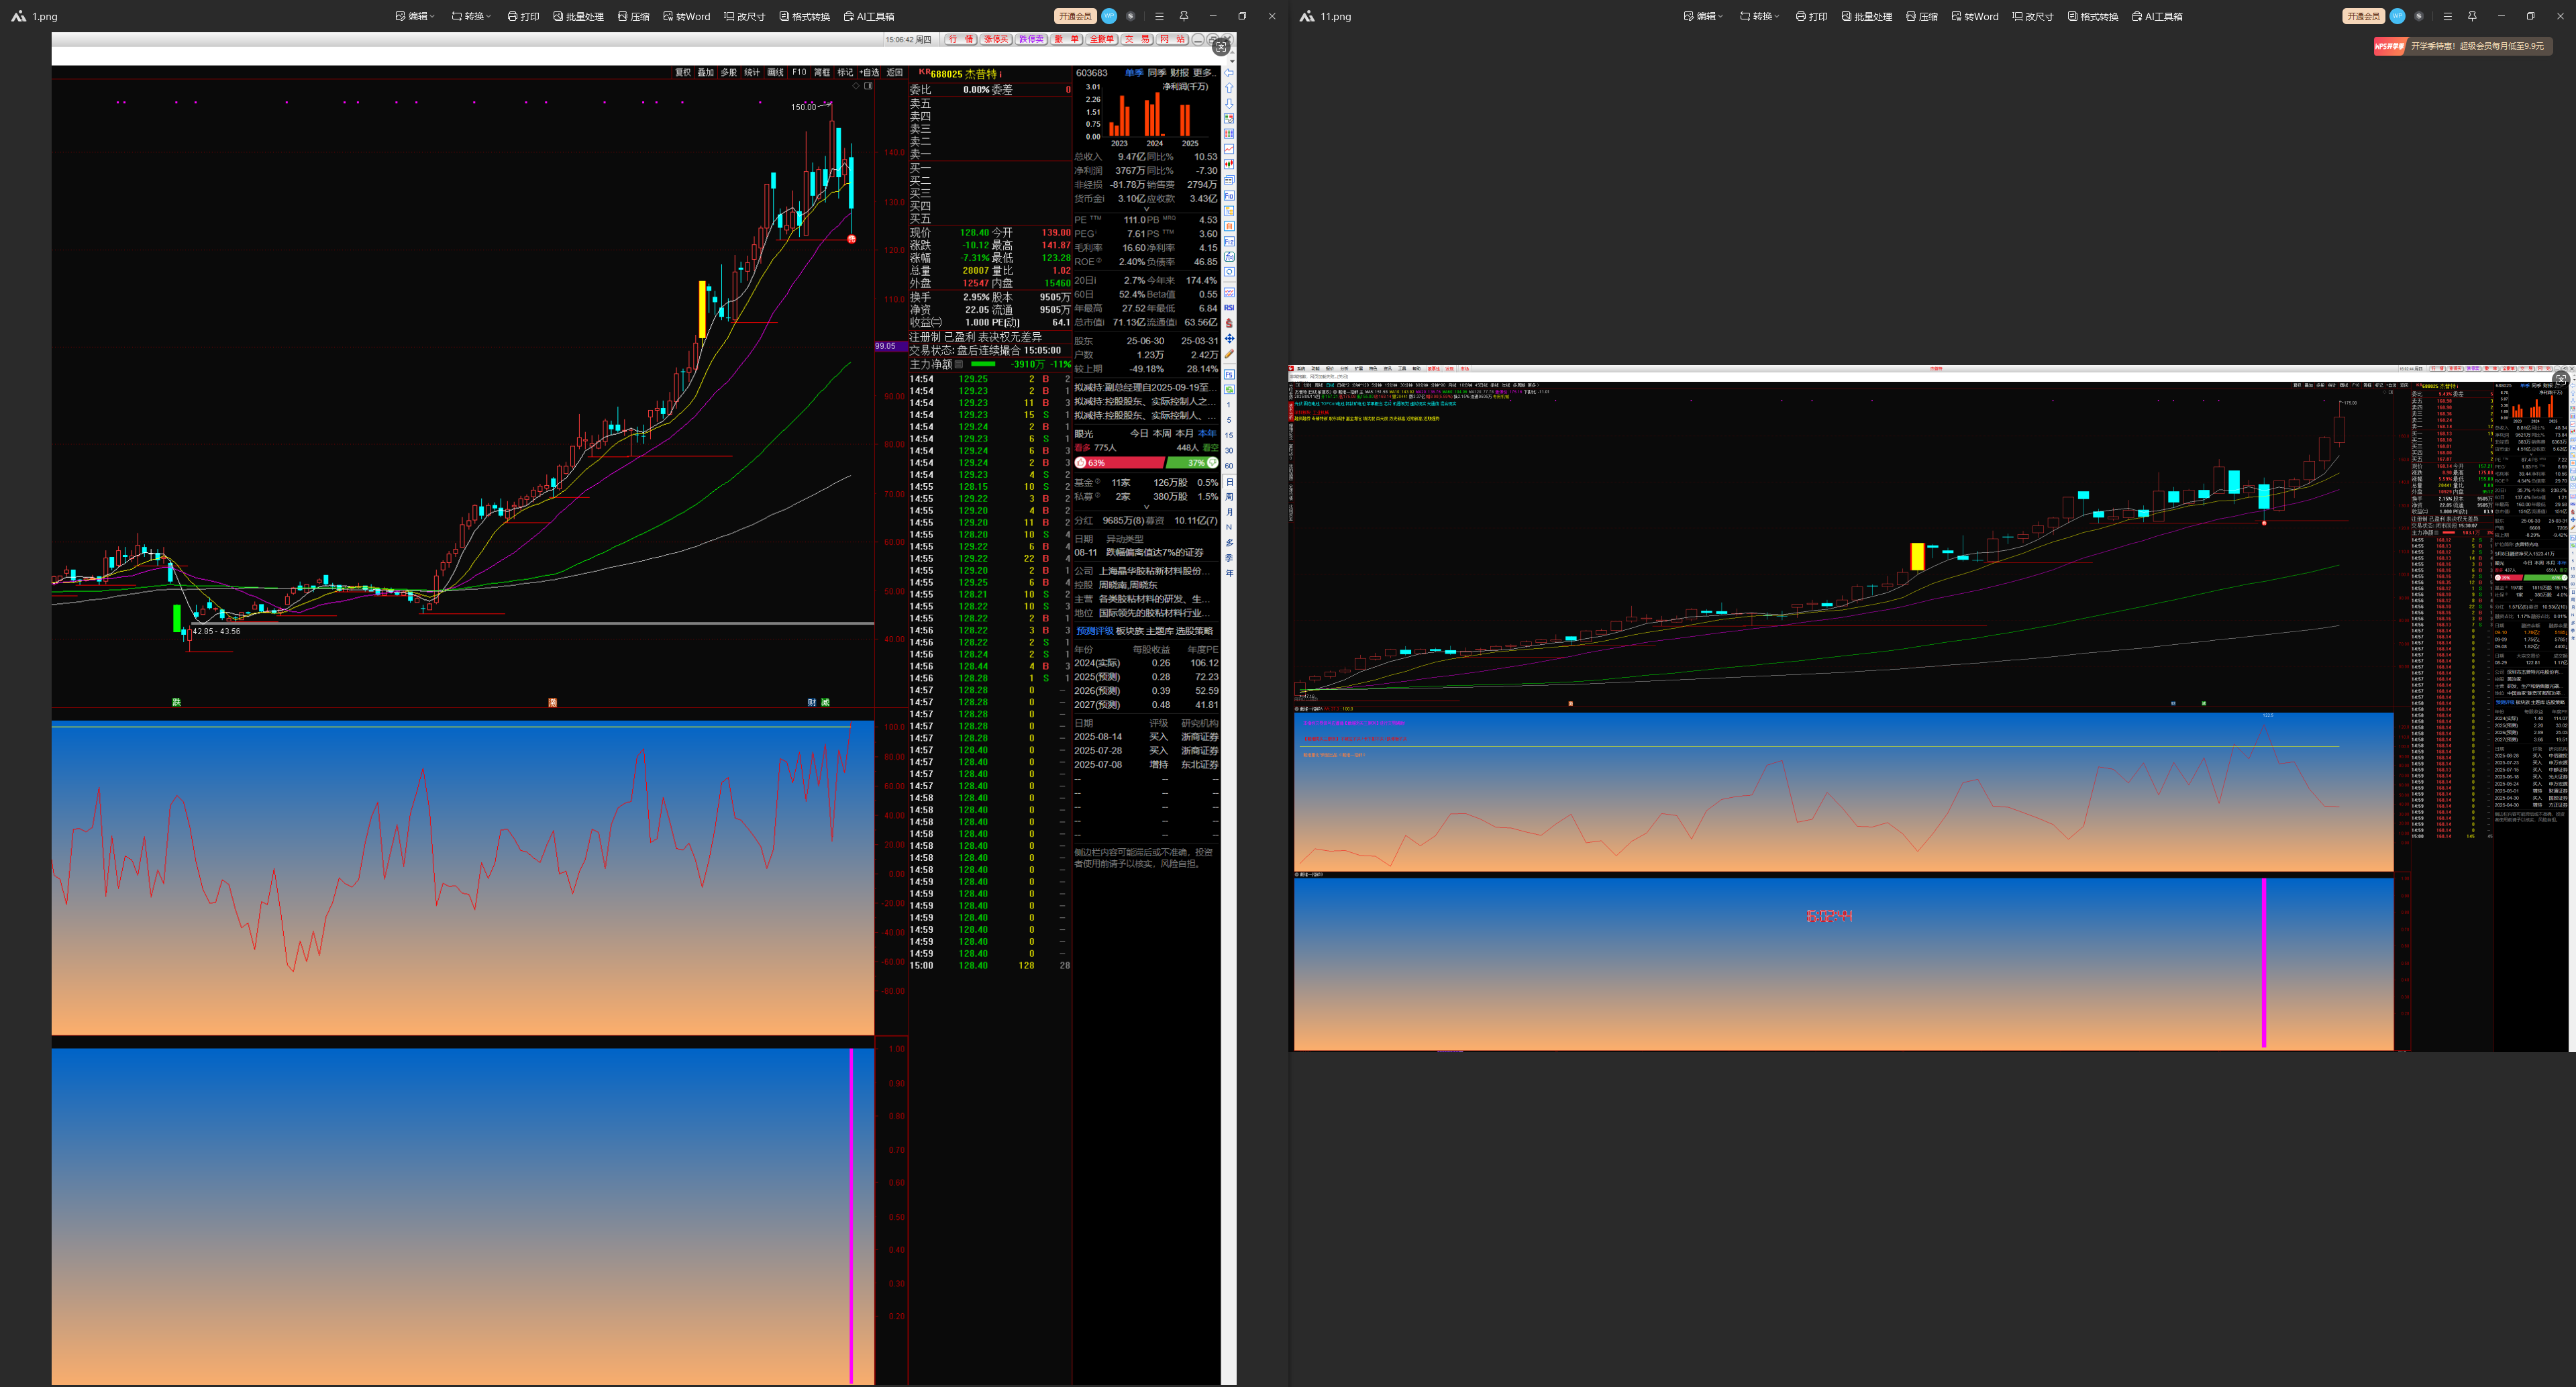Click 批量处理 batch icon in 11.png window
This screenshot has width=2576, height=1387.
1866,16
